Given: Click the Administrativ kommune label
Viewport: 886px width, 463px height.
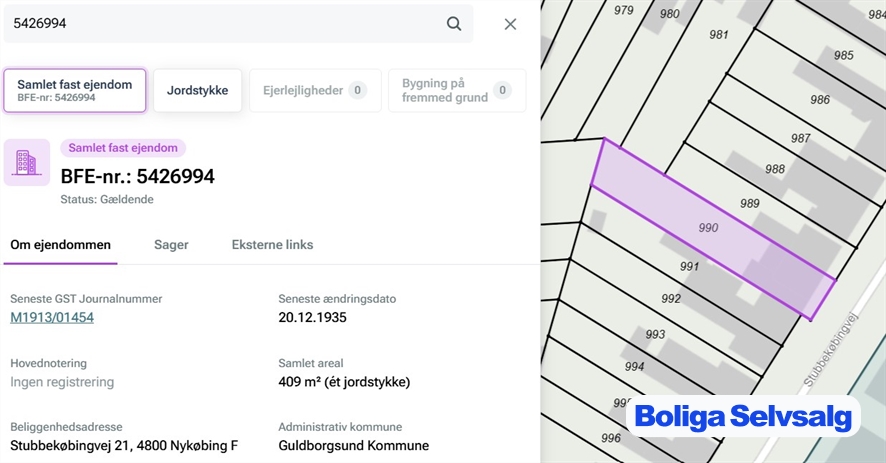Looking at the screenshot, I should pos(340,427).
